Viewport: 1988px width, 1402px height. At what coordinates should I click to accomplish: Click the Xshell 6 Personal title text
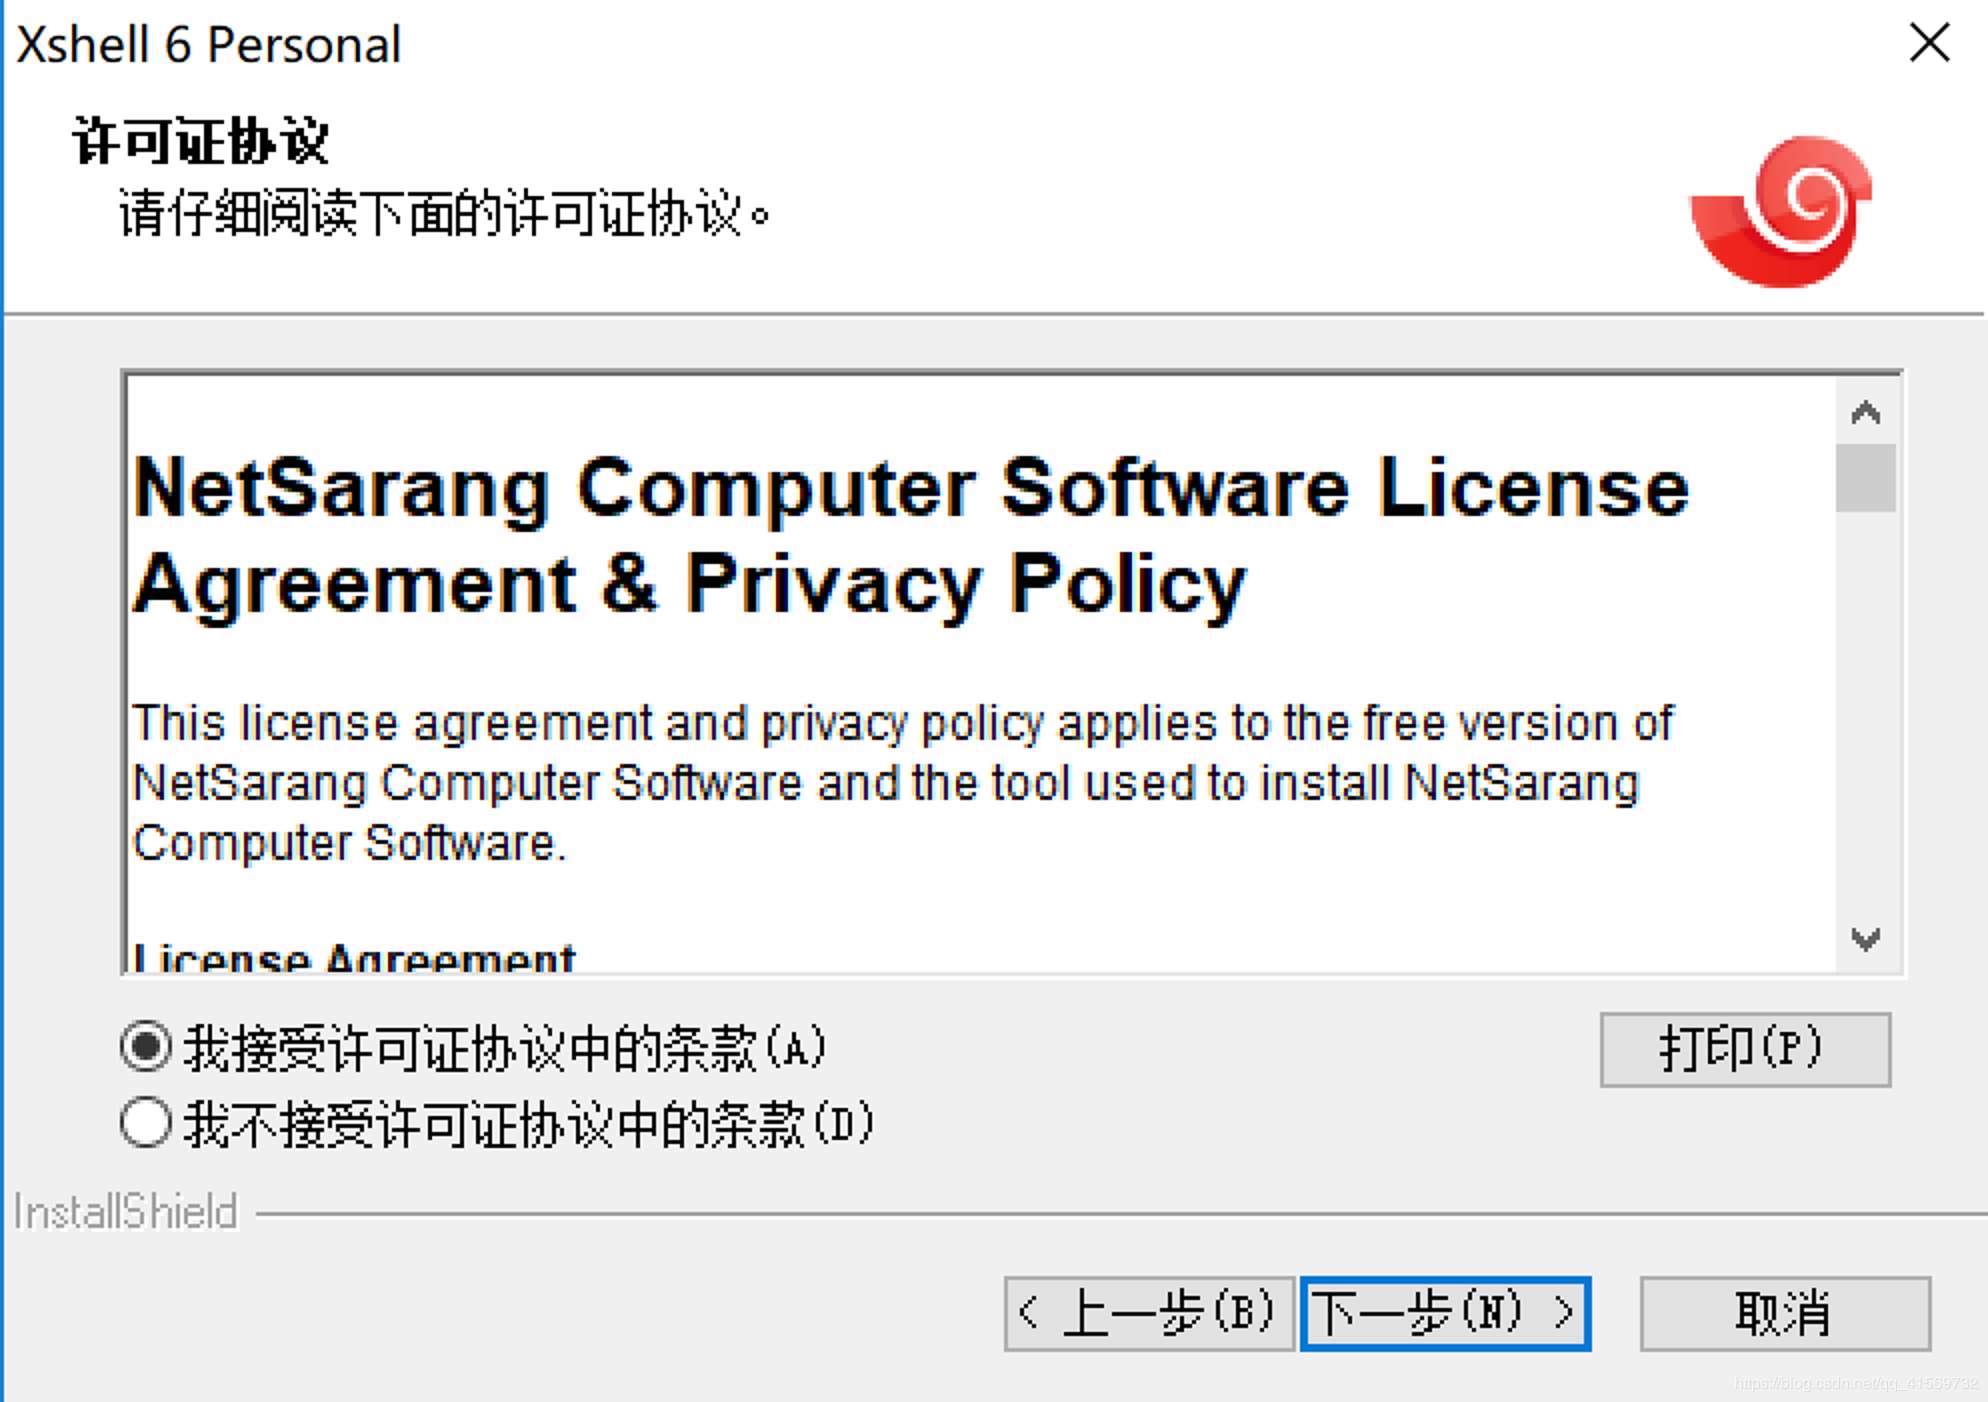coord(208,45)
